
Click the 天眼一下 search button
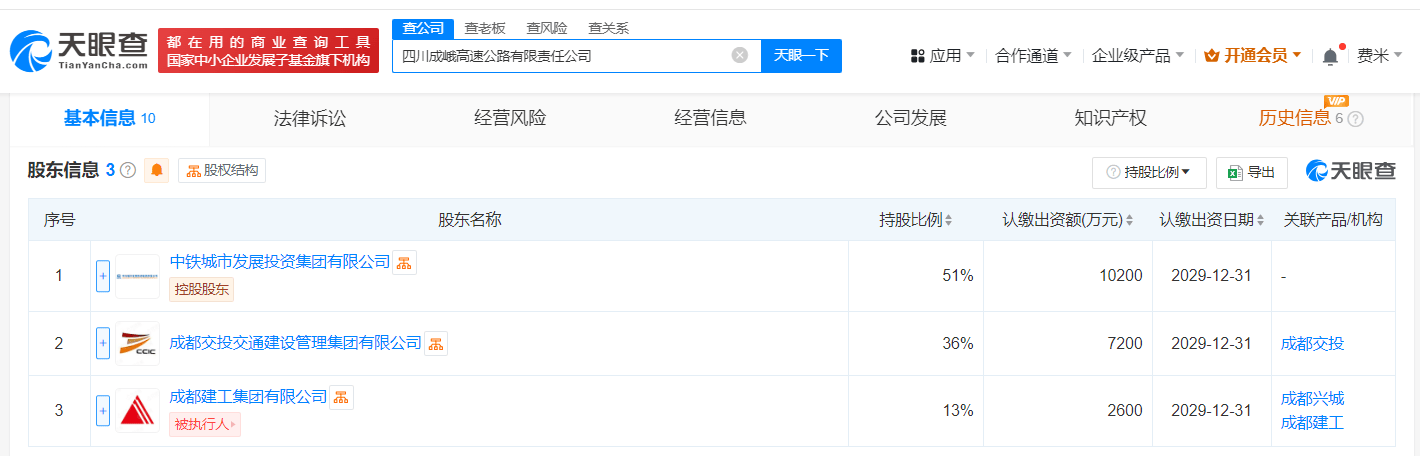pyautogui.click(x=802, y=56)
